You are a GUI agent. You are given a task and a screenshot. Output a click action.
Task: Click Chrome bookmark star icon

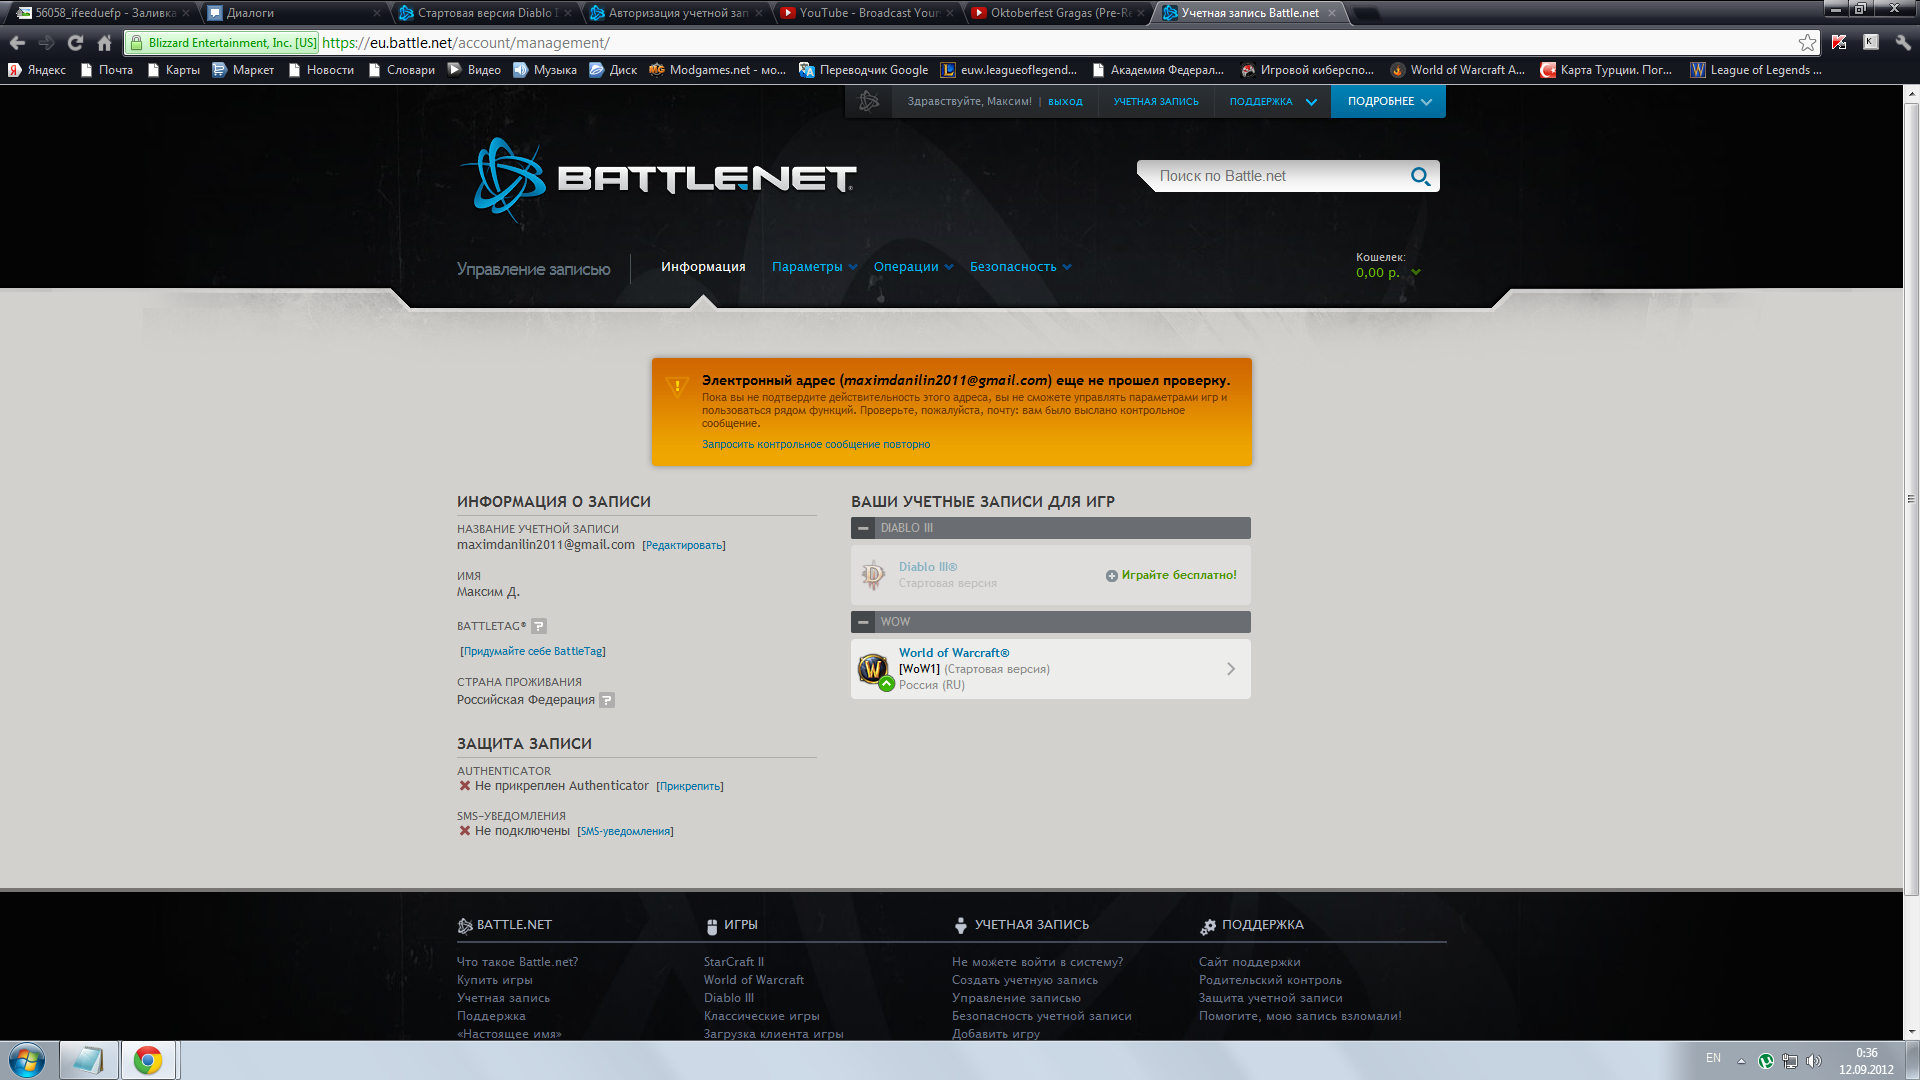[1807, 43]
